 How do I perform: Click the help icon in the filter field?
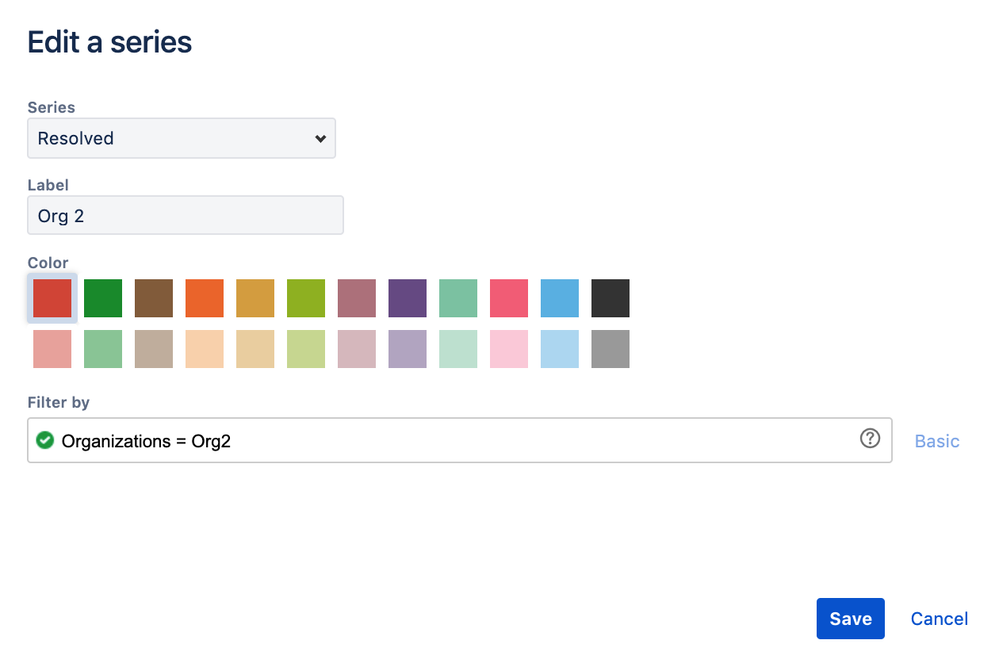pyautogui.click(x=869, y=440)
